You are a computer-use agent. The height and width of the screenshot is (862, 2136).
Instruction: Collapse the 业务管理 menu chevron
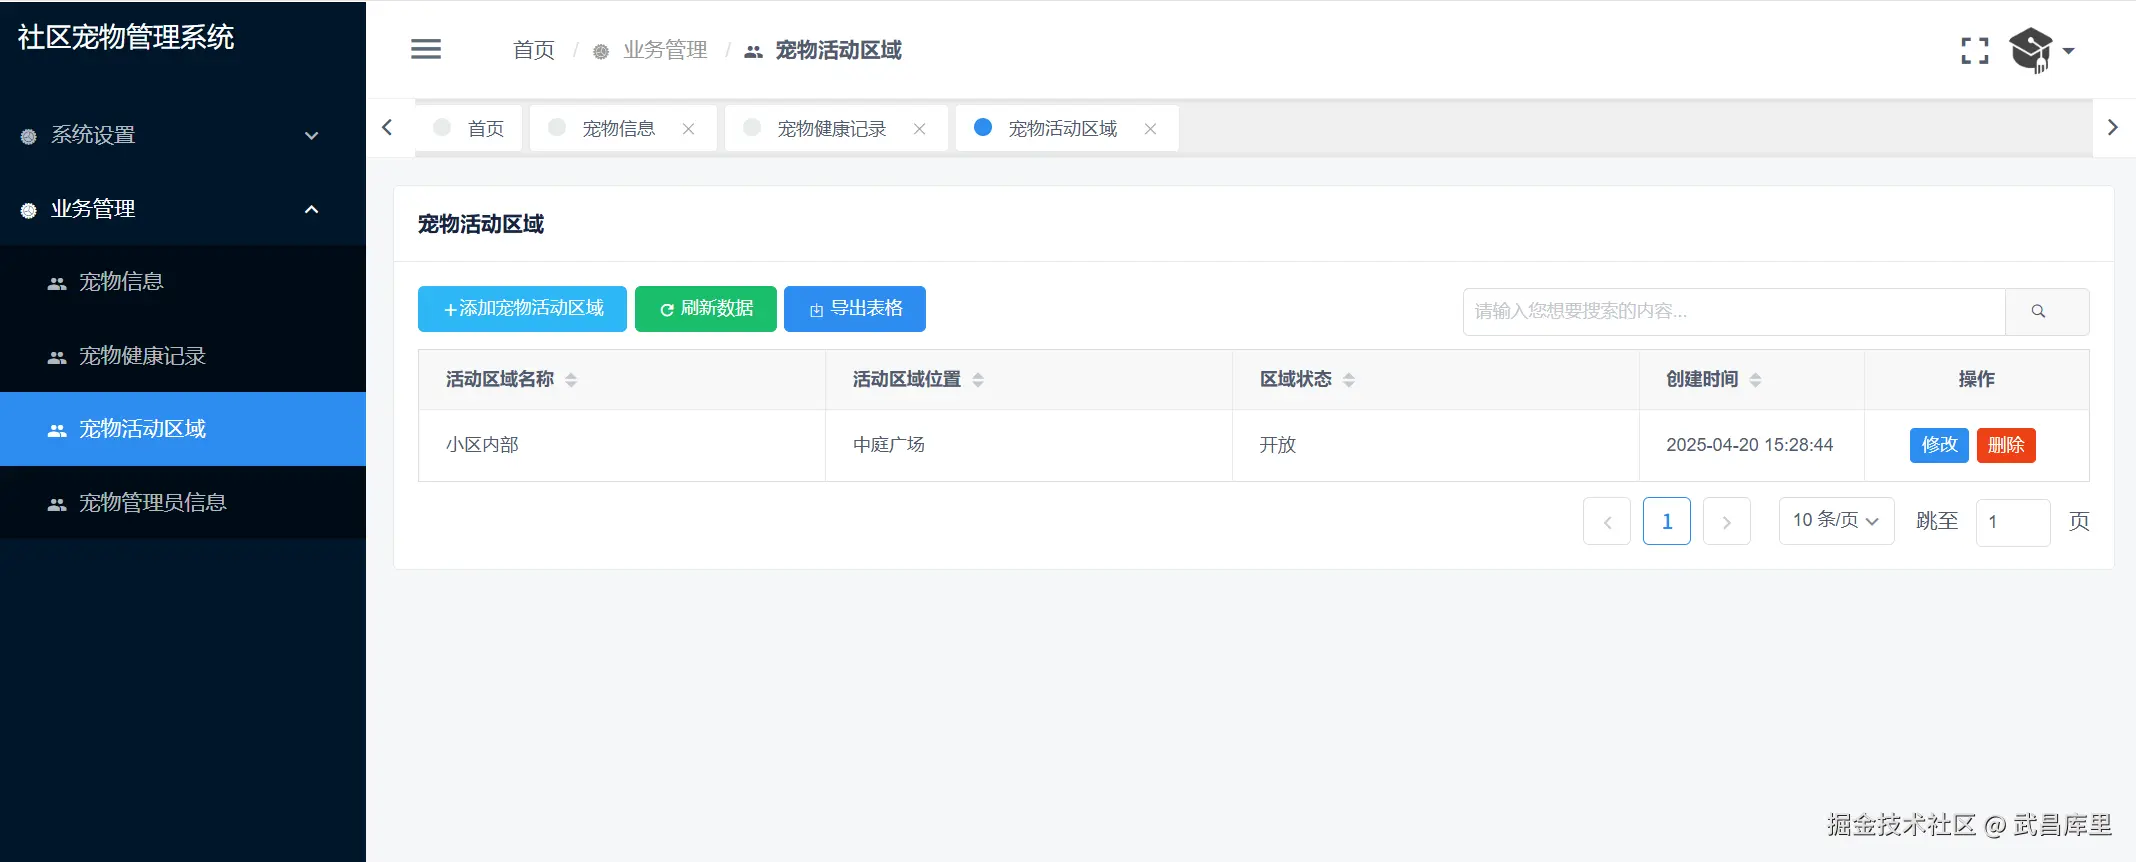[x=311, y=209]
